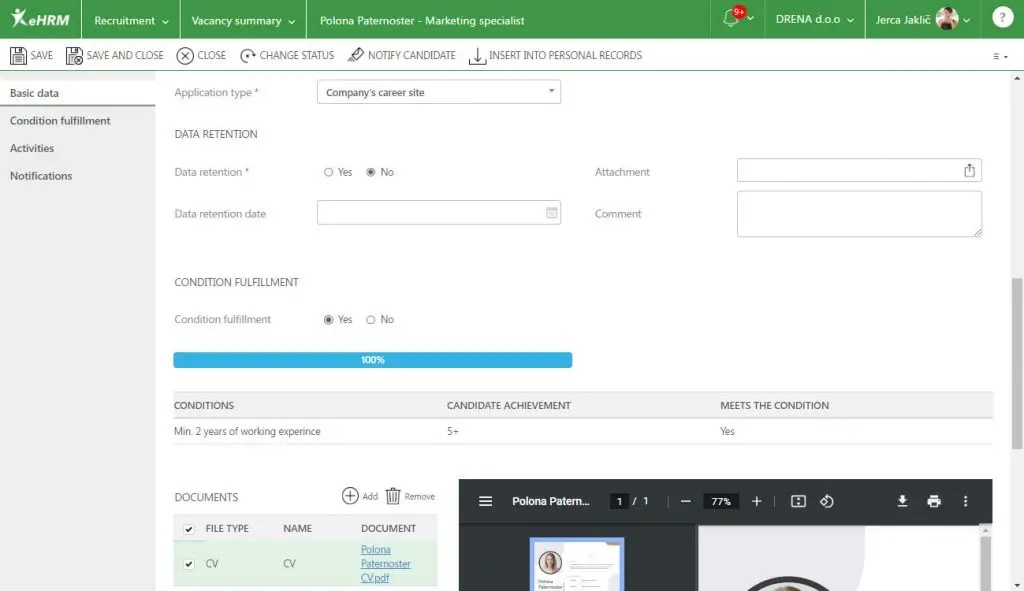Rotate the PDF document counterclockwise

pos(827,501)
